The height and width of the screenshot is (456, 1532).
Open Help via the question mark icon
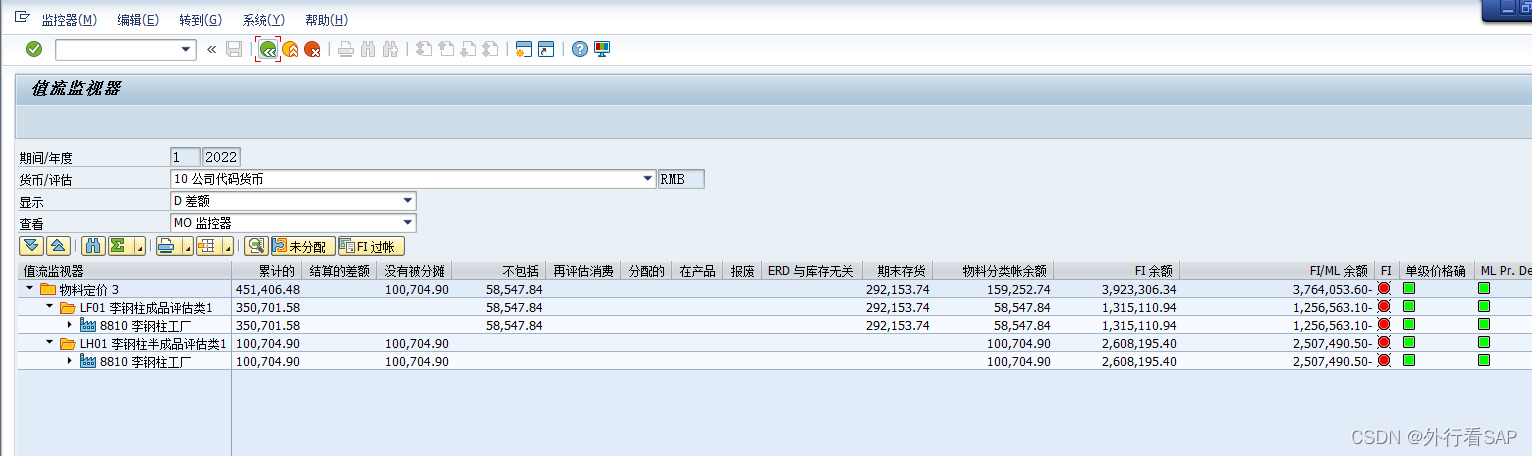point(580,49)
